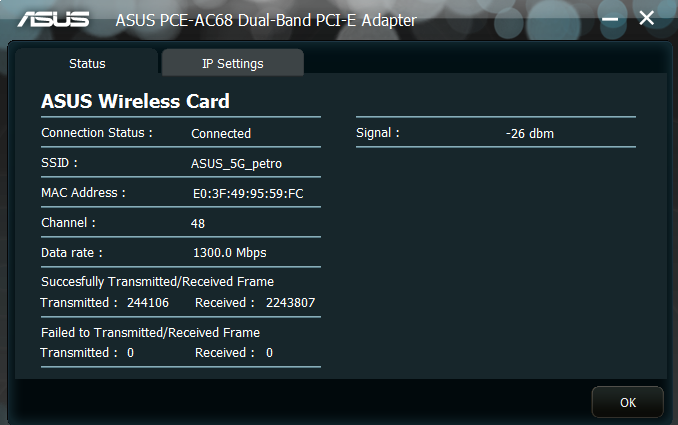Click the Failed to Transmitted/Received Frame label

coord(150,332)
